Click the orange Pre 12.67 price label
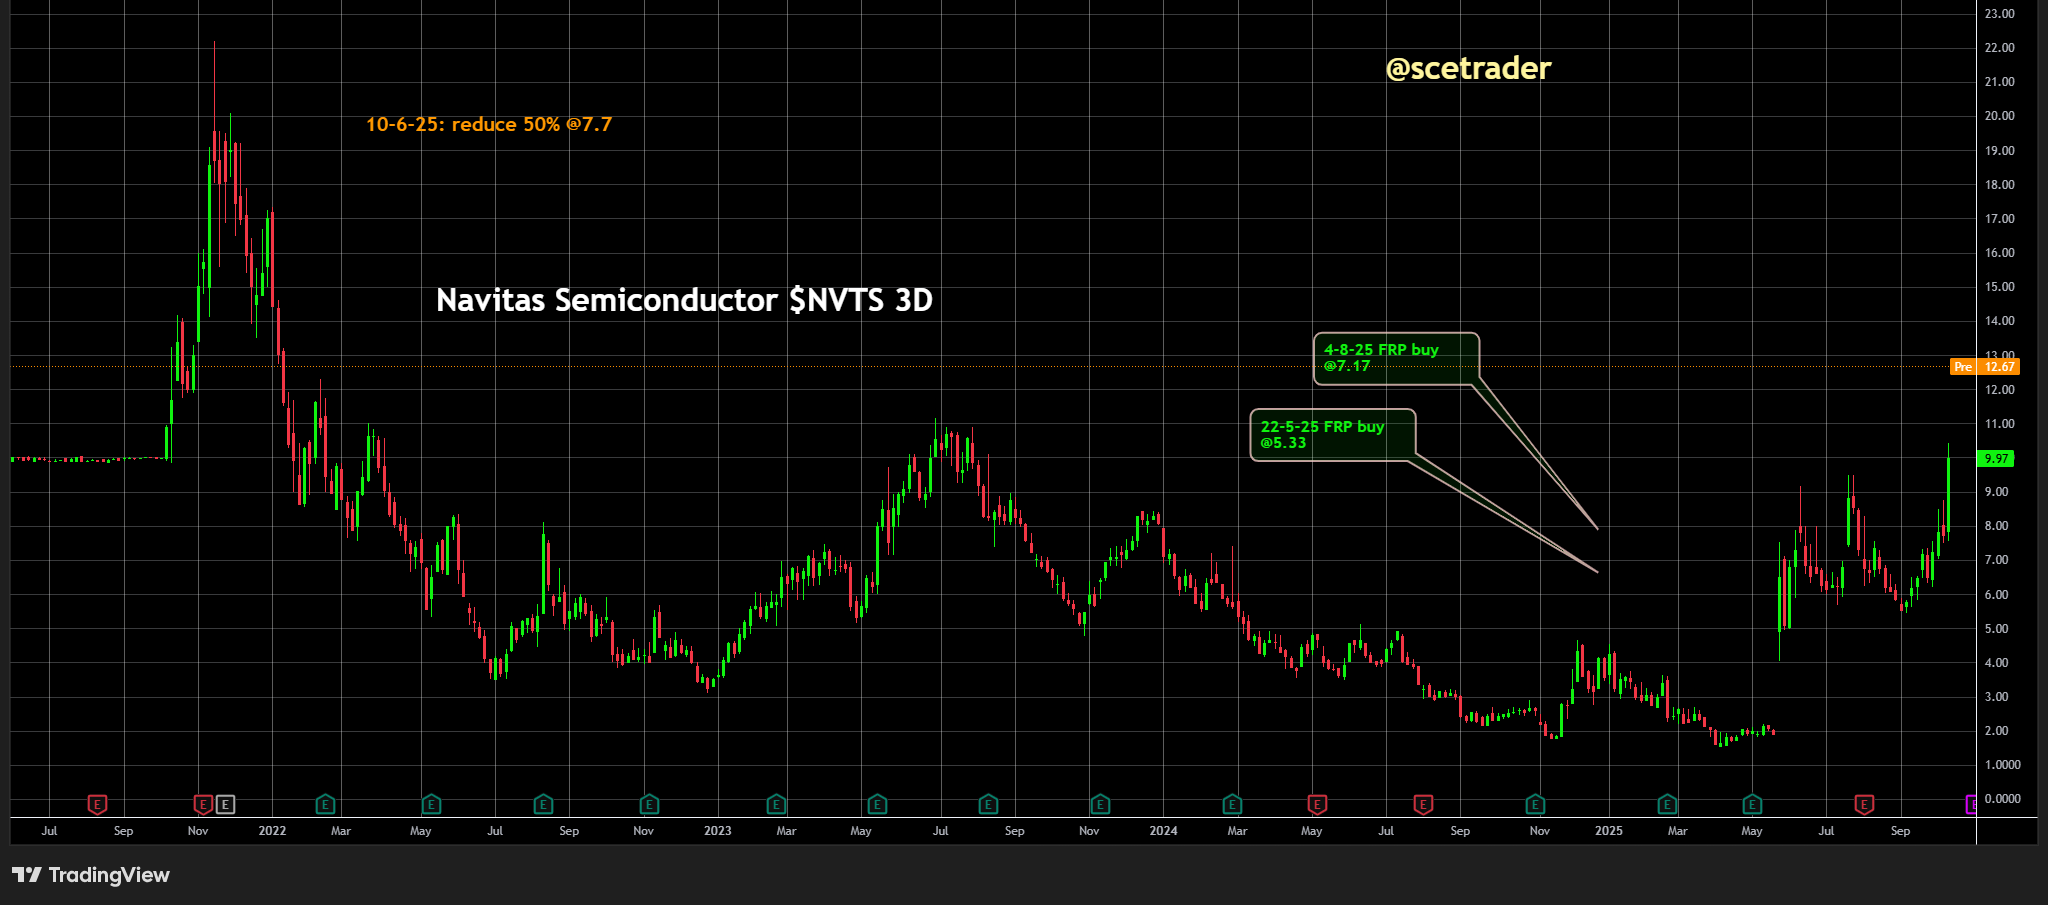 point(1985,367)
